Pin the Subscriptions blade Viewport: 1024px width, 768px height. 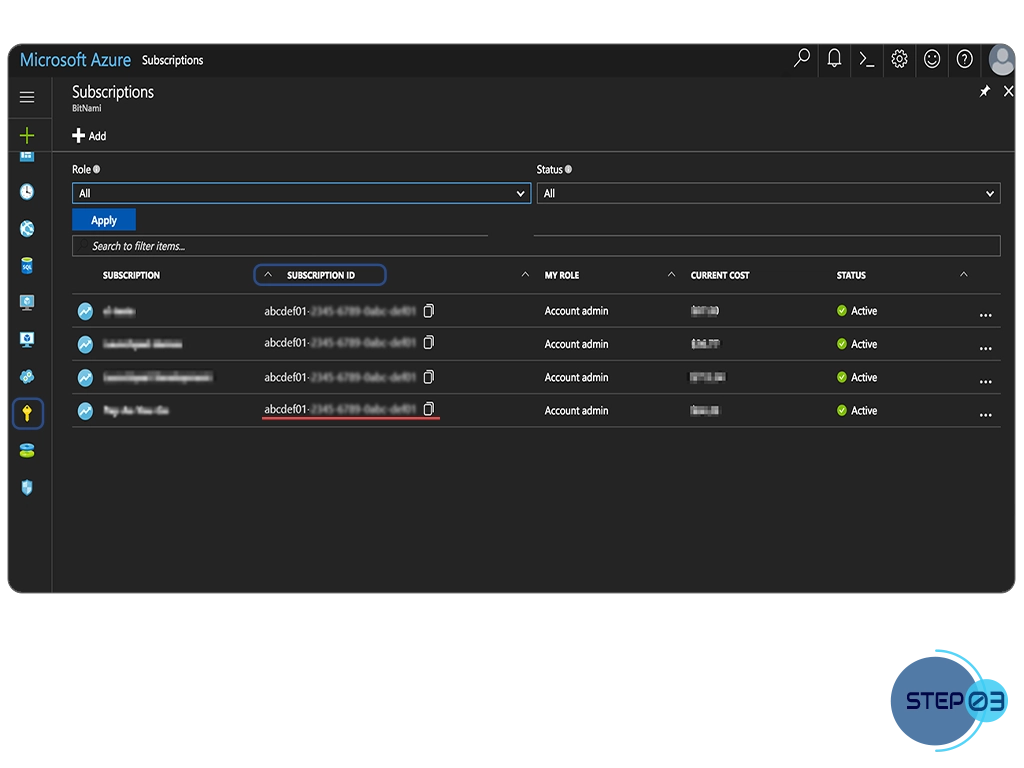tap(984, 91)
